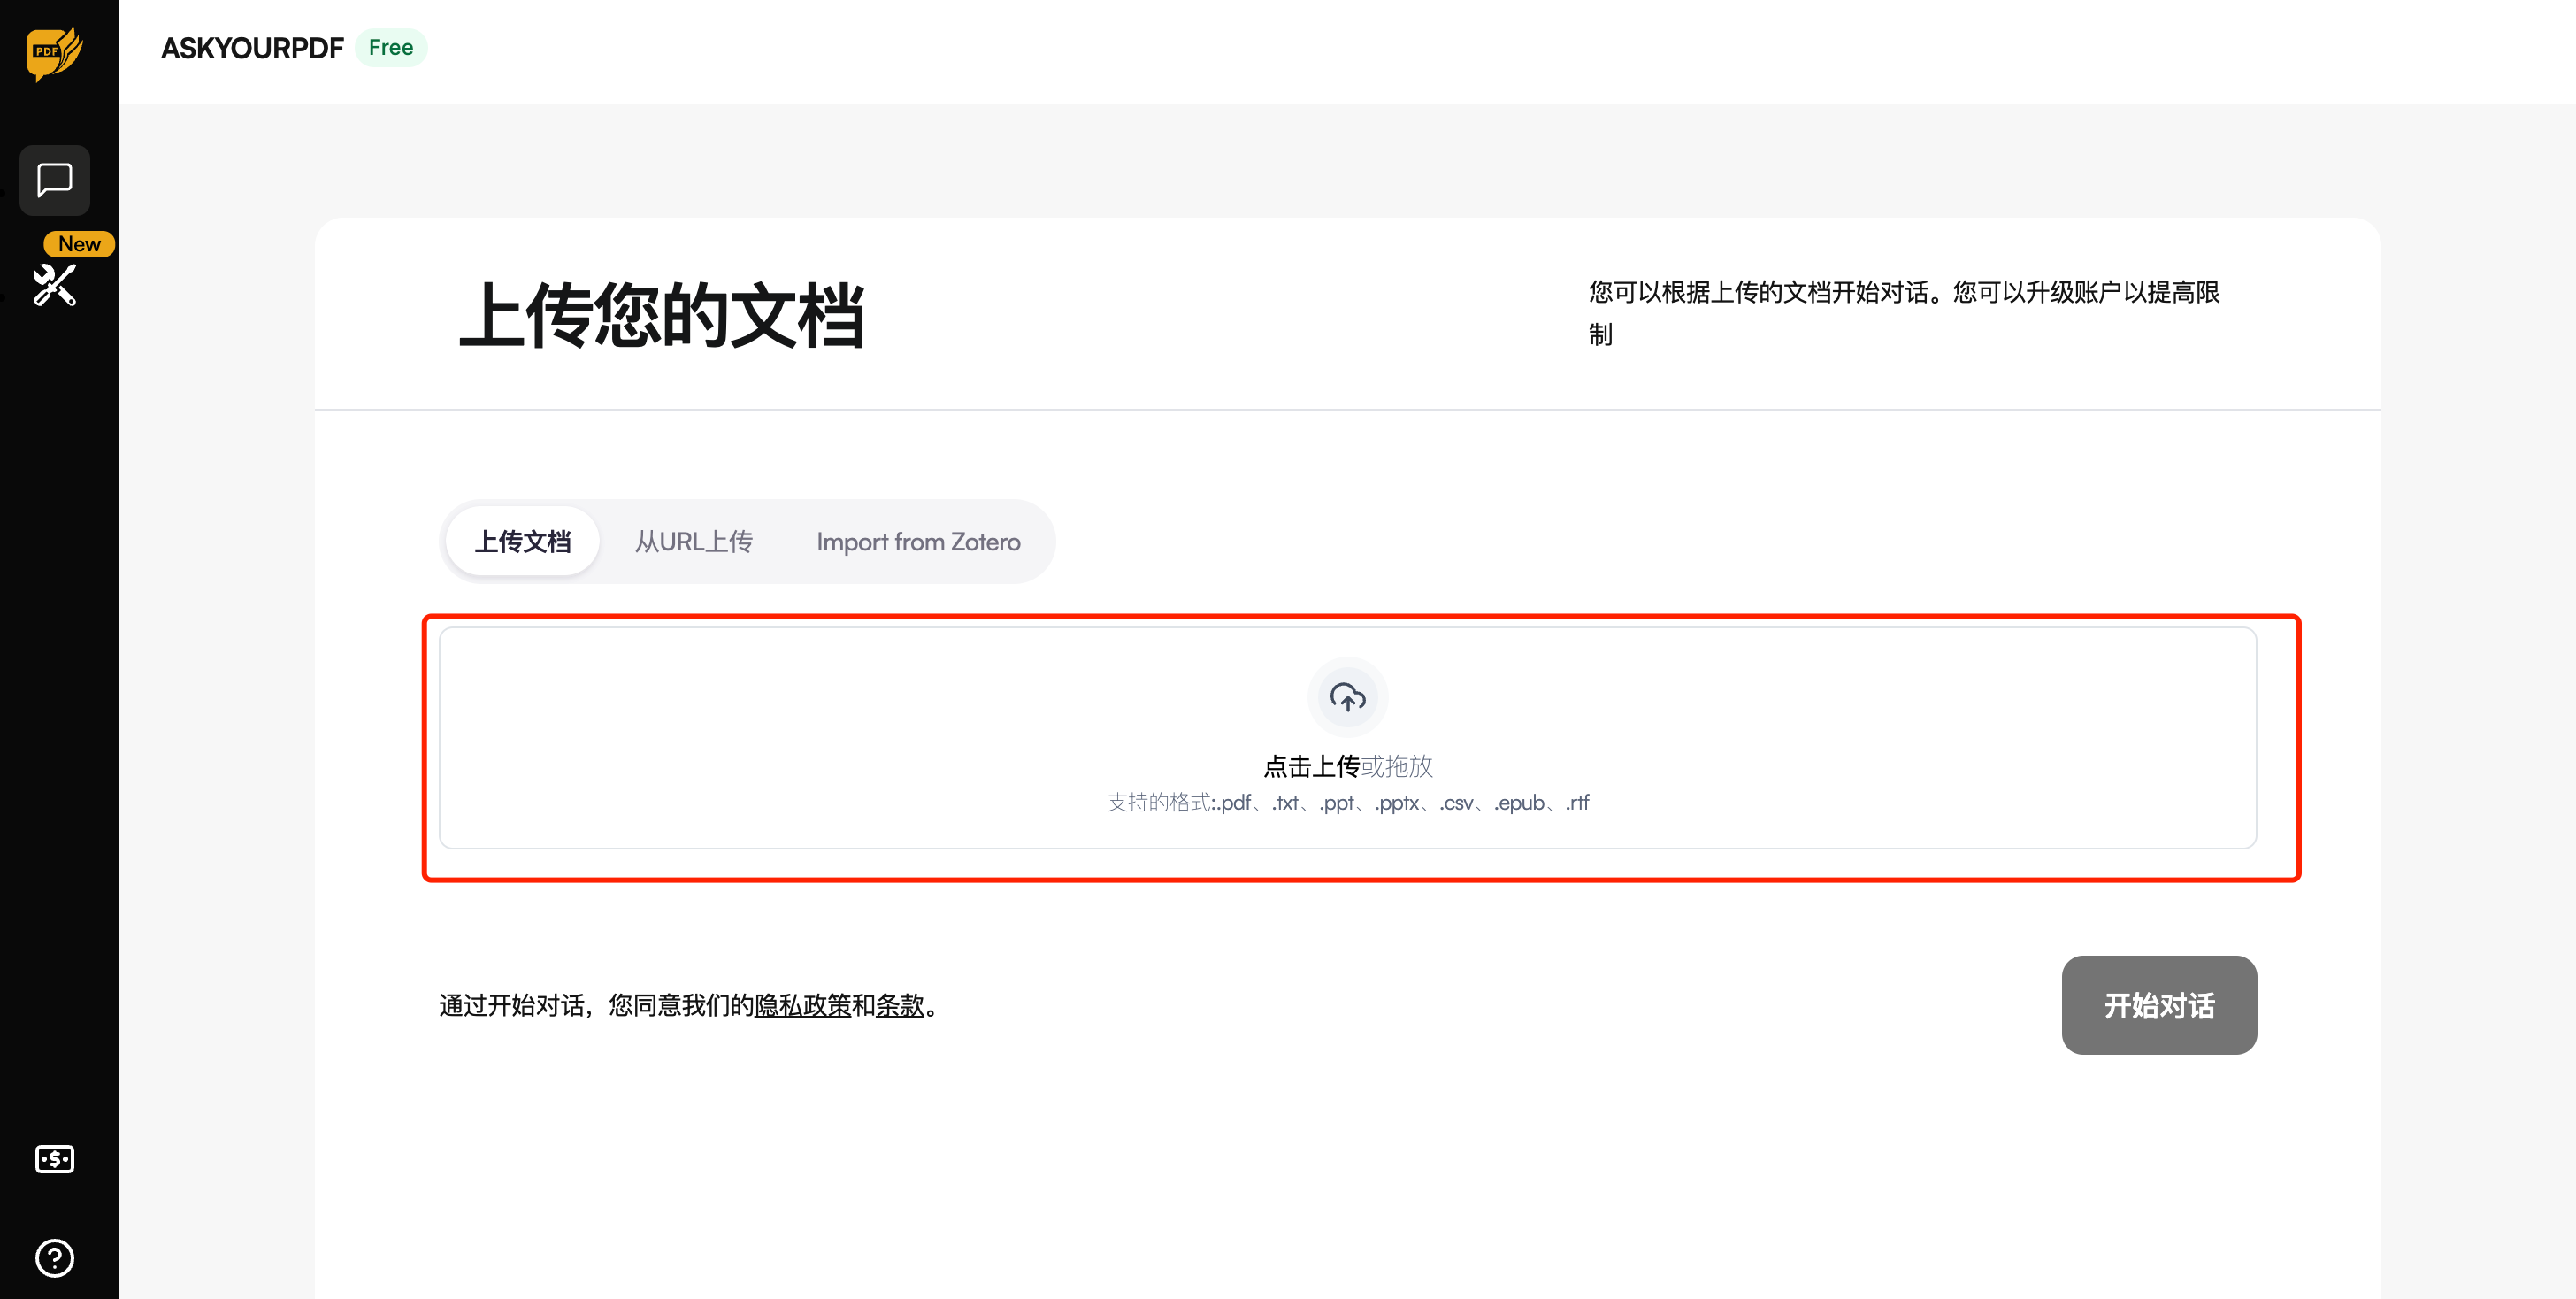Open the 条款 link
The width and height of the screenshot is (2576, 1299).
(x=903, y=1007)
